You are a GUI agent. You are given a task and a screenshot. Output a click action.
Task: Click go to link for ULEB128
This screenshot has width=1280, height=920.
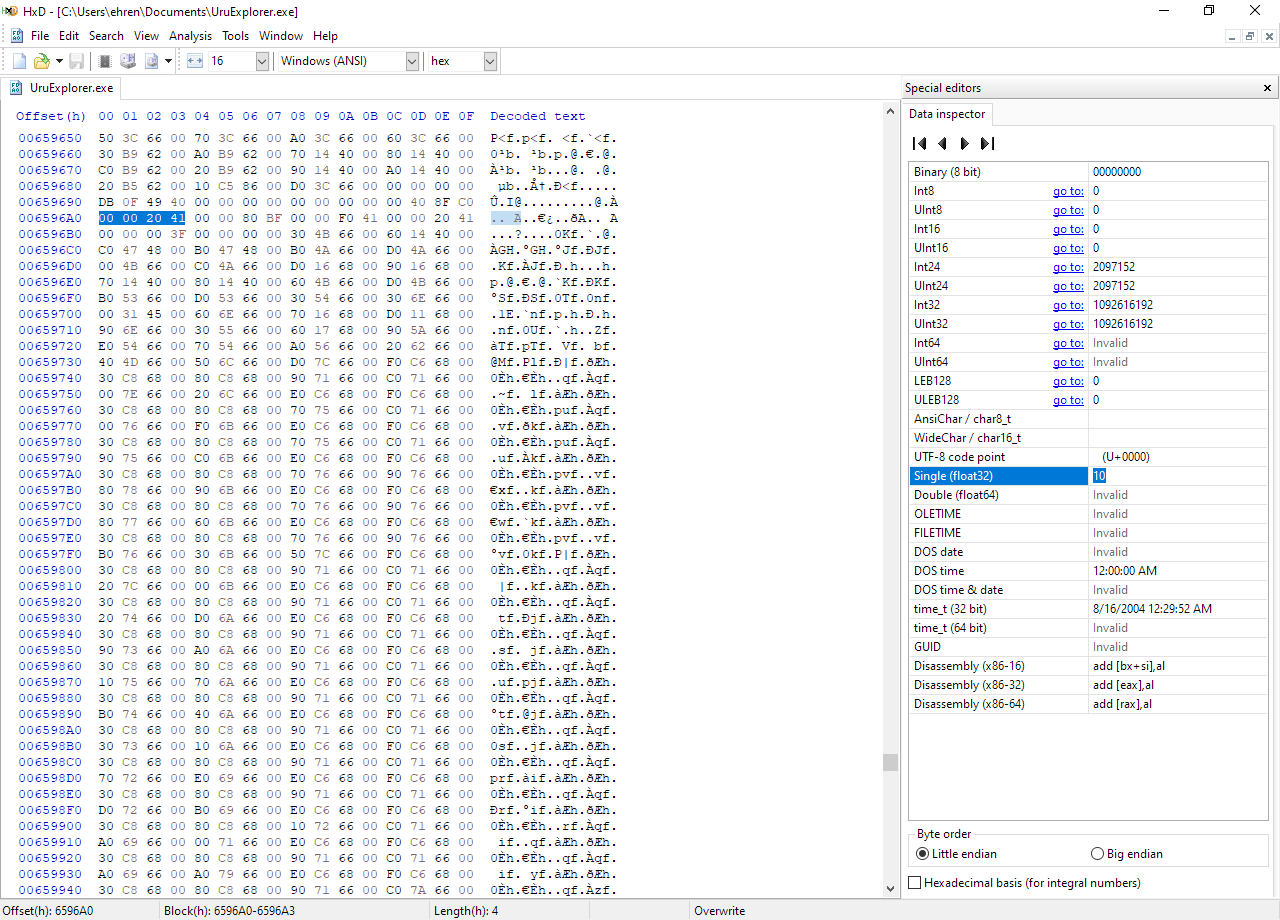[1068, 400]
